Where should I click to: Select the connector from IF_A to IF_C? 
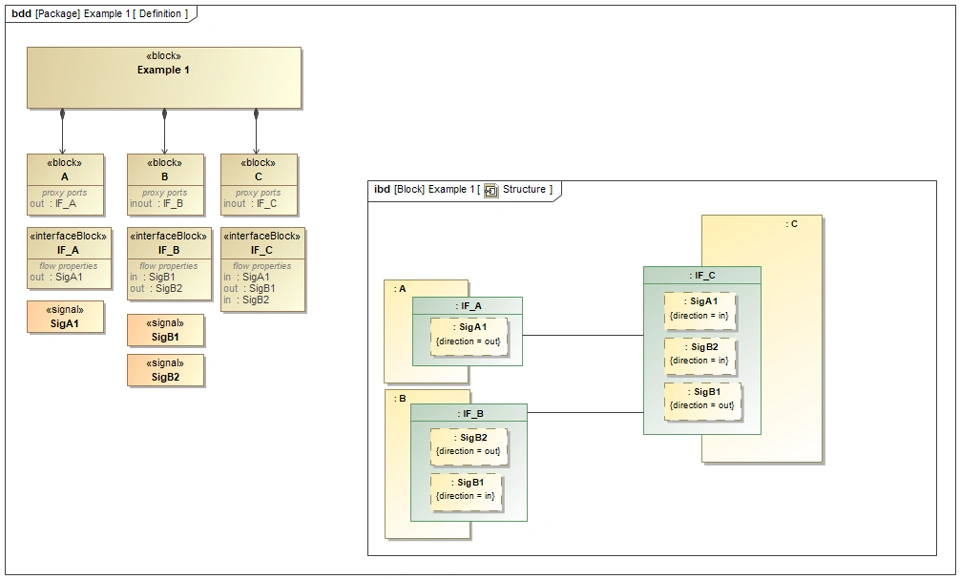583,335
